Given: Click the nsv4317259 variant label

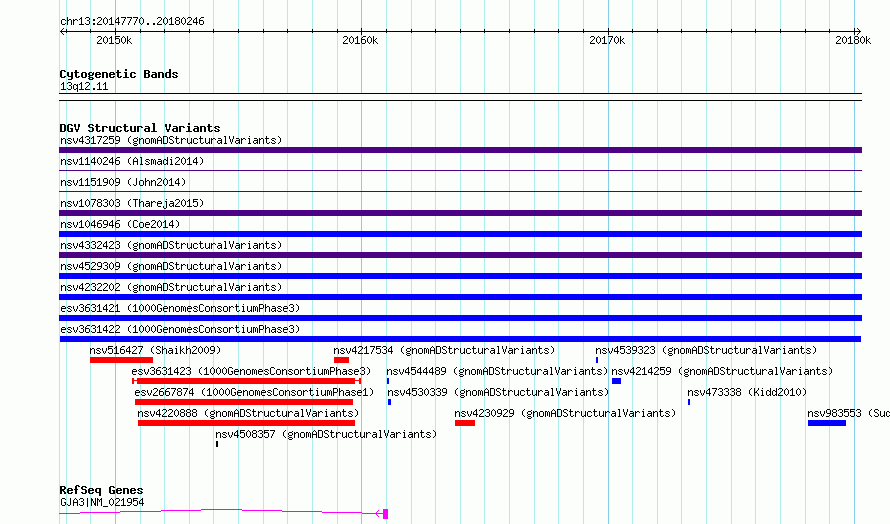Looking at the screenshot, I should pos(171,140).
